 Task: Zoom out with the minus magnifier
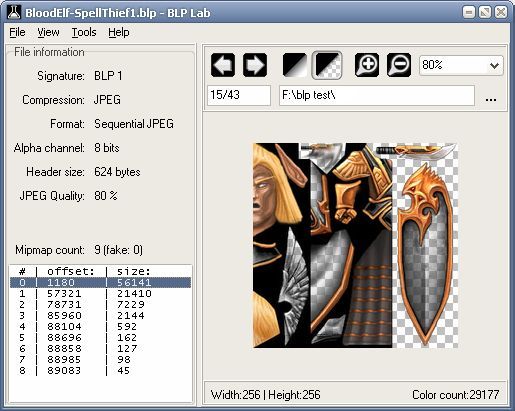[x=399, y=65]
